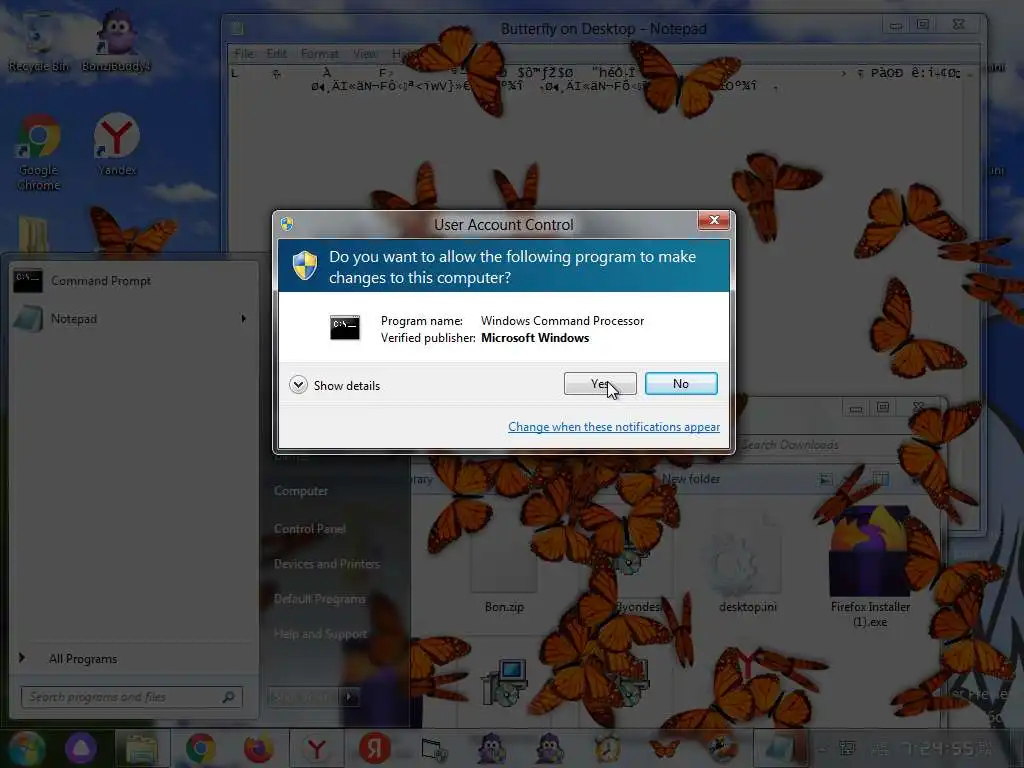
Task: Open red Yandex Я taskbar icon
Action: pyautogui.click(x=375, y=748)
